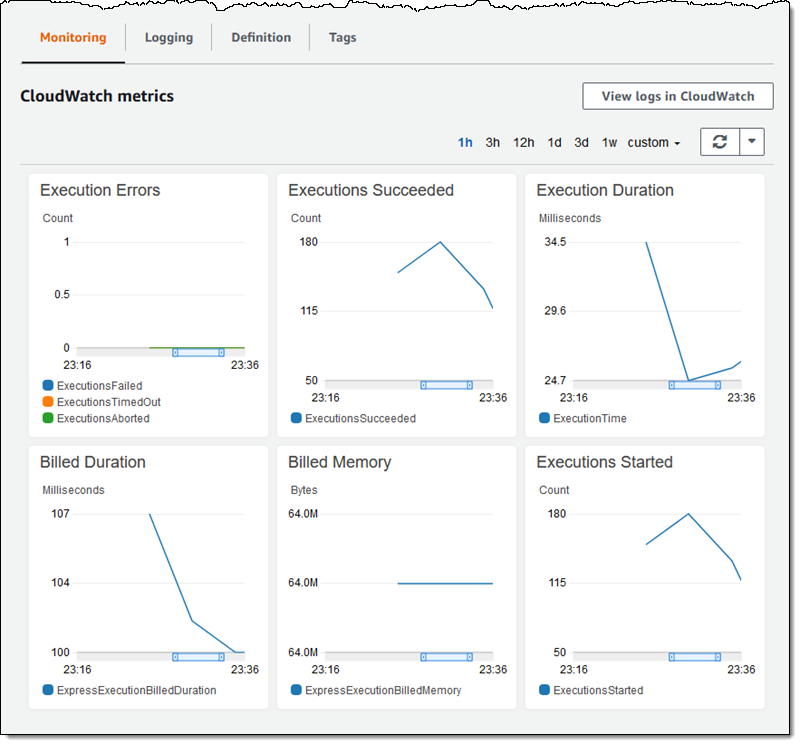Click ExecutionTime legend series icon

(544, 418)
